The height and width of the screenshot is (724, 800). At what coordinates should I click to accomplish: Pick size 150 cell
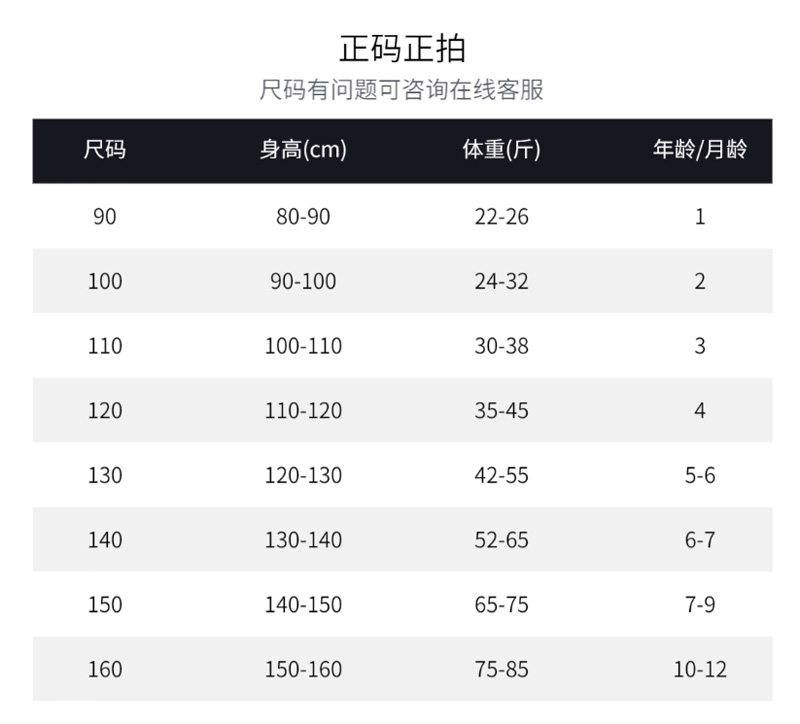pyautogui.click(x=105, y=605)
